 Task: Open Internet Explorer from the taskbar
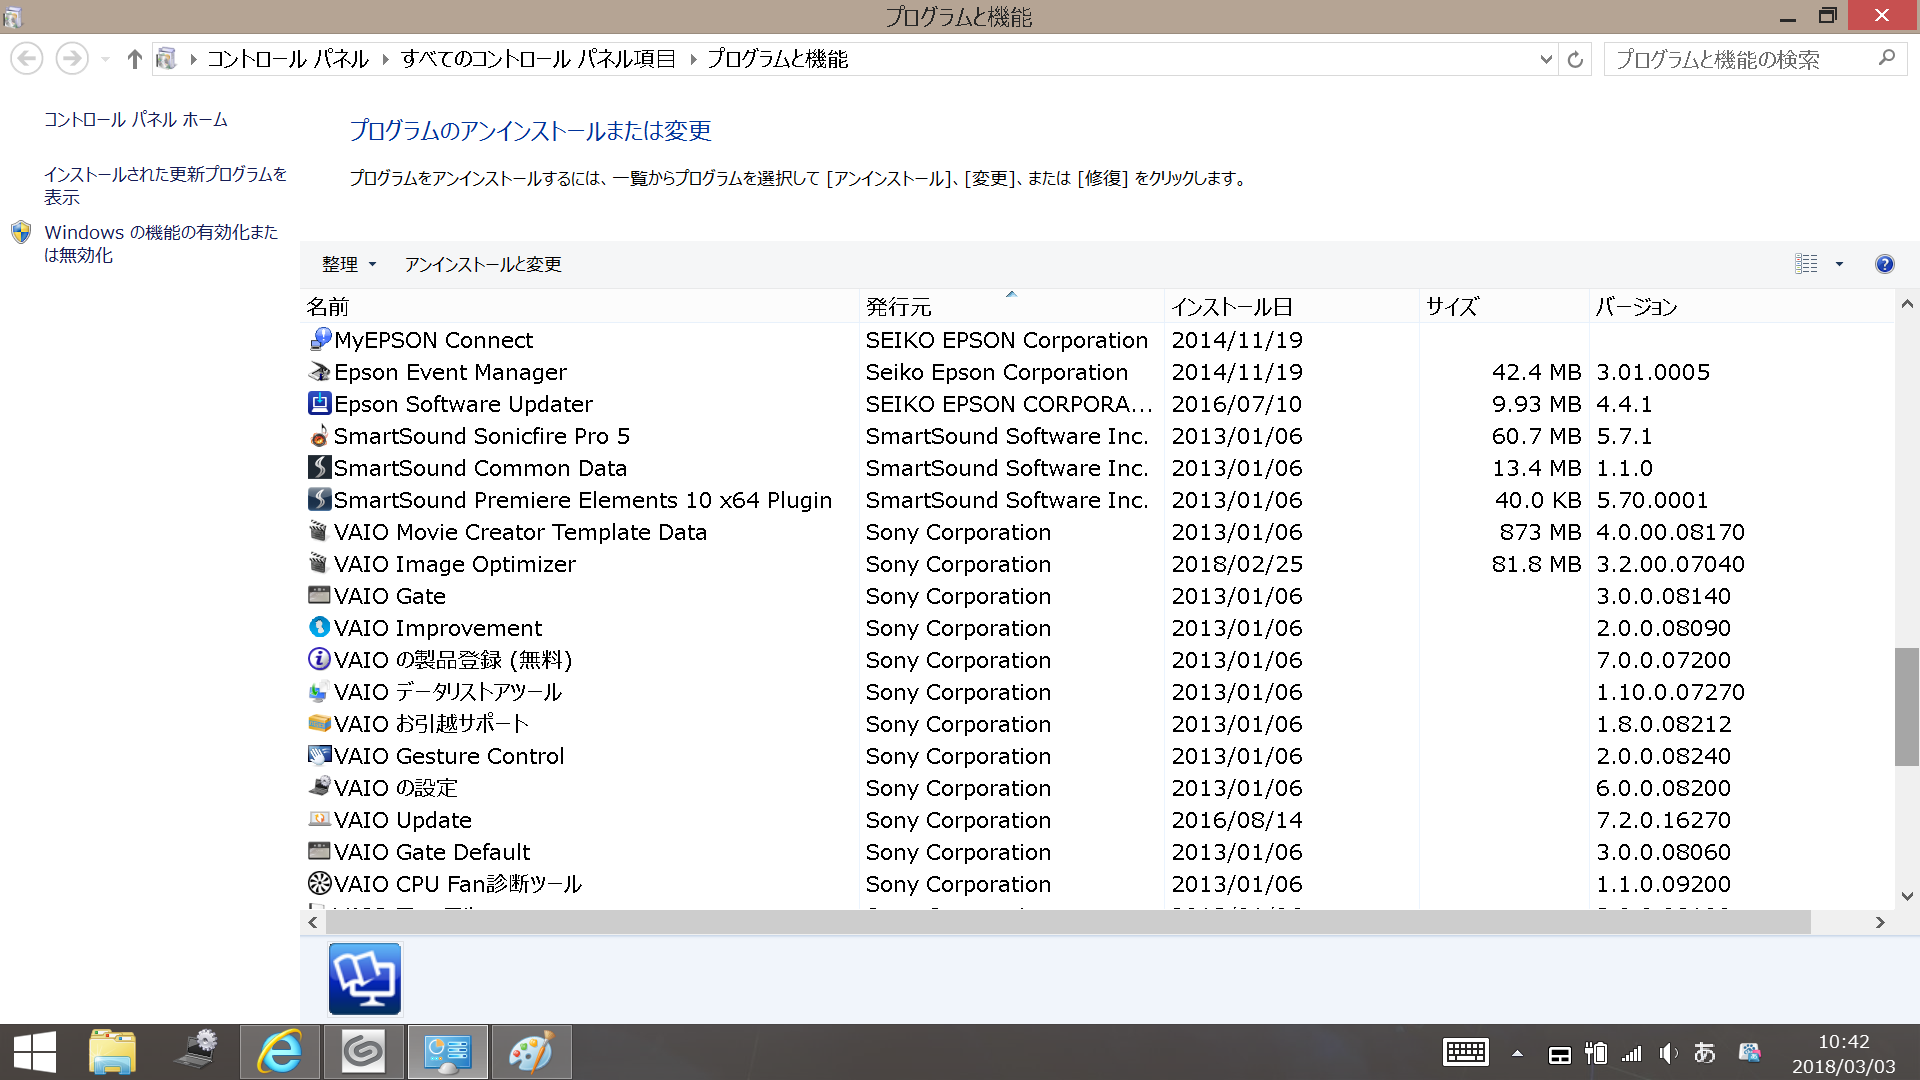[279, 1052]
